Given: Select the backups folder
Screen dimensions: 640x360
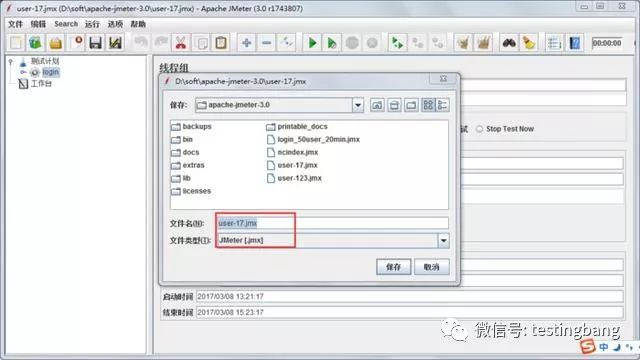Looking at the screenshot, I should coord(191,127).
